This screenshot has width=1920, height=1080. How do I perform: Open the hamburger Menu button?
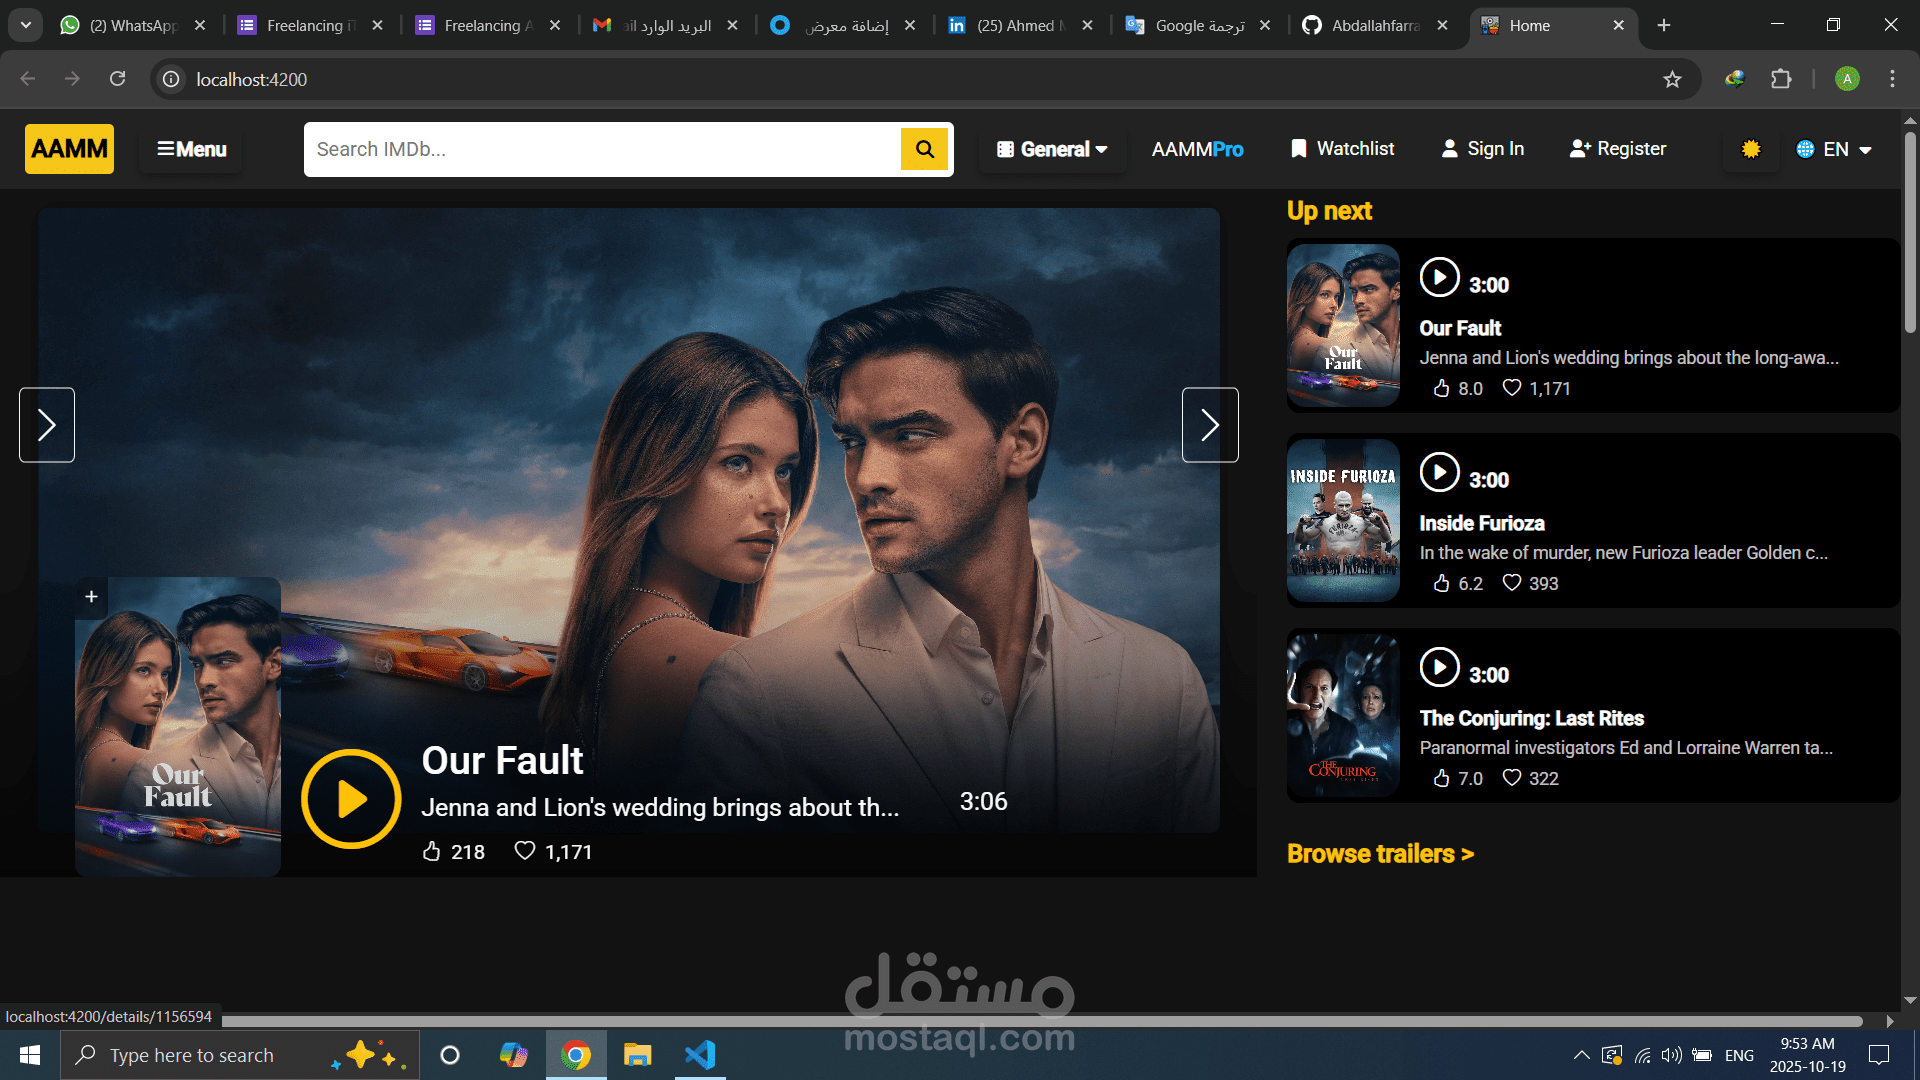(x=191, y=149)
